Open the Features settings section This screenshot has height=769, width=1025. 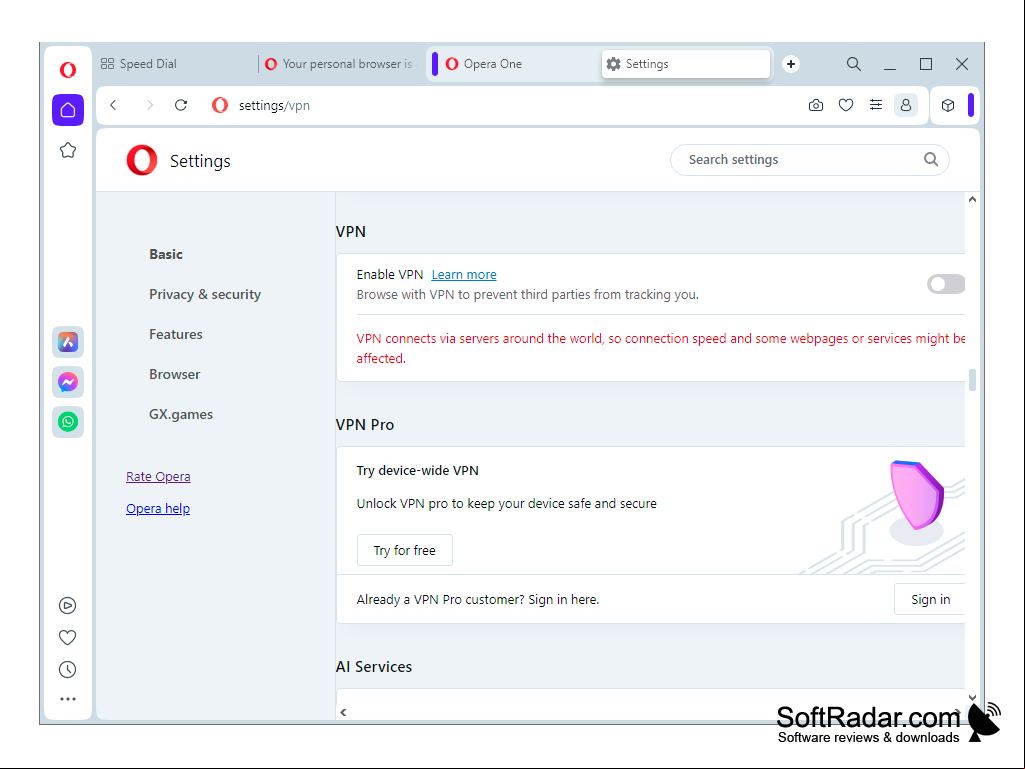click(176, 334)
